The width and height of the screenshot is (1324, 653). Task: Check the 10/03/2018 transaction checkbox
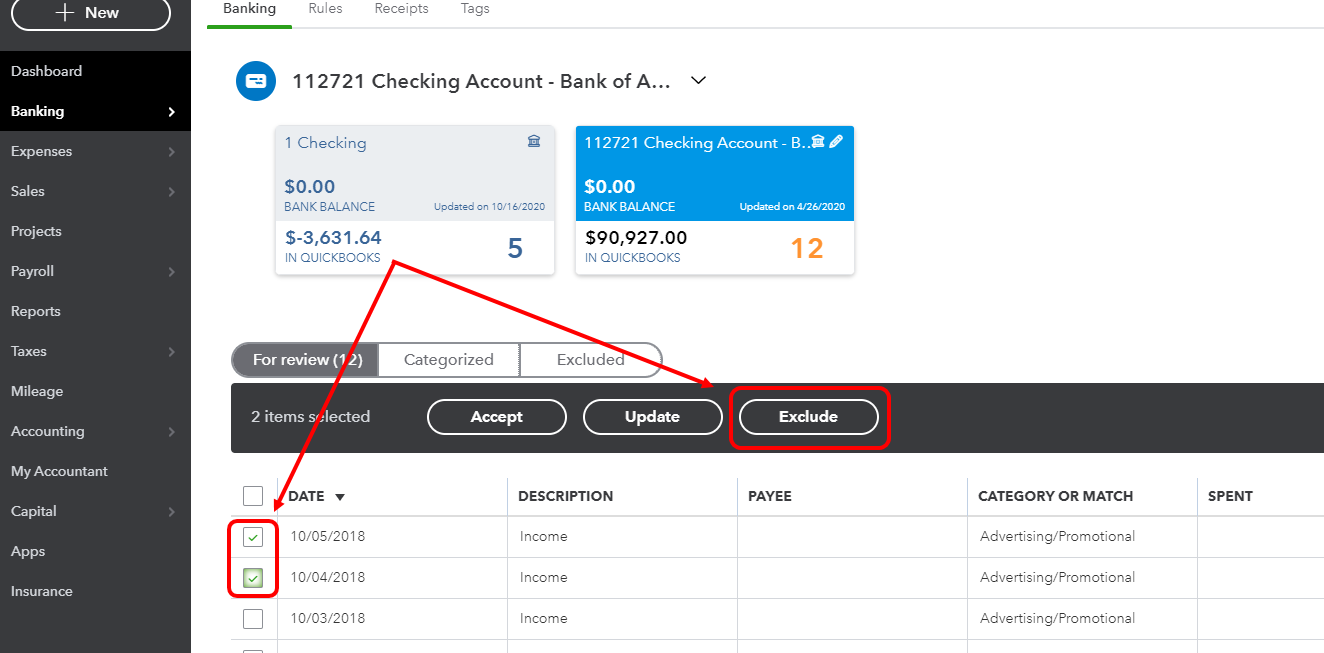(252, 618)
